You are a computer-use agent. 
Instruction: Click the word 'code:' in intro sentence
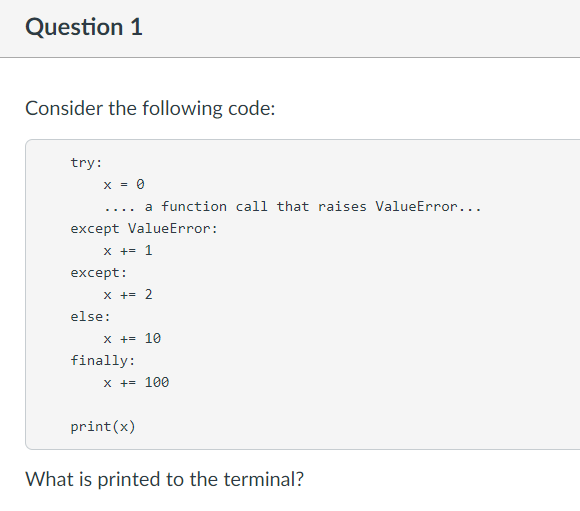[x=252, y=109]
